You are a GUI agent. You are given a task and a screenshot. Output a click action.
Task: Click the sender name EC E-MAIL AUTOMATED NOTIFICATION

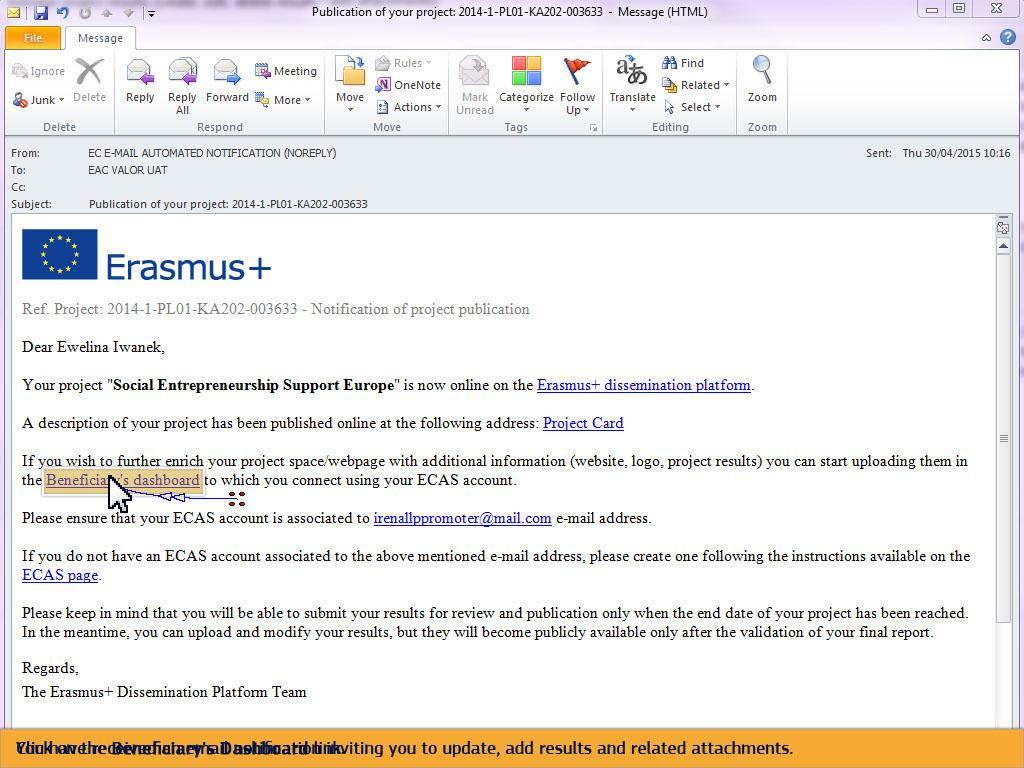[x=212, y=153]
